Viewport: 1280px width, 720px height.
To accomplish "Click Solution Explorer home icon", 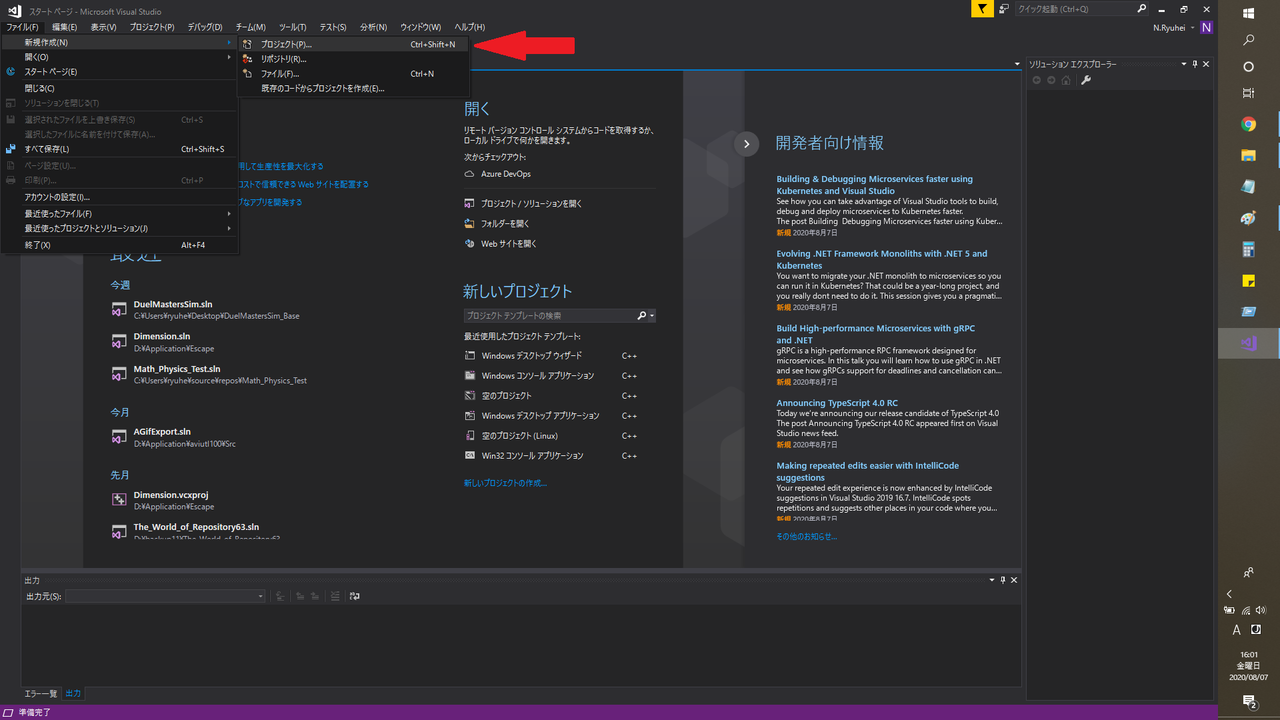I will [1066, 80].
